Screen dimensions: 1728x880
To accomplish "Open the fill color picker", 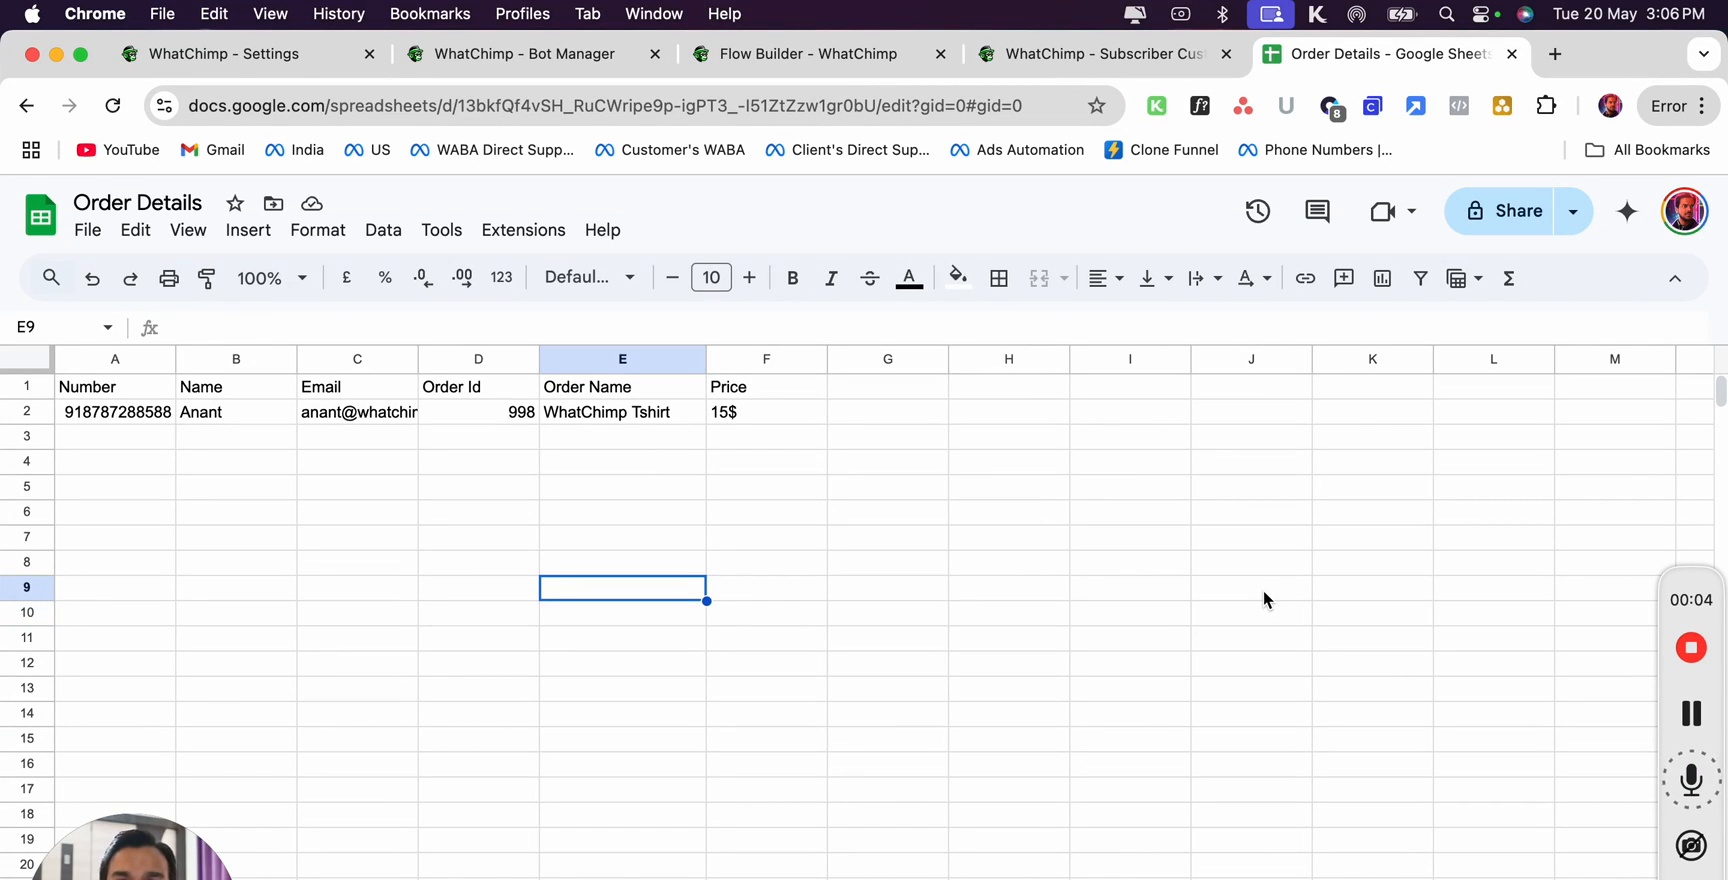I will 958,277.
